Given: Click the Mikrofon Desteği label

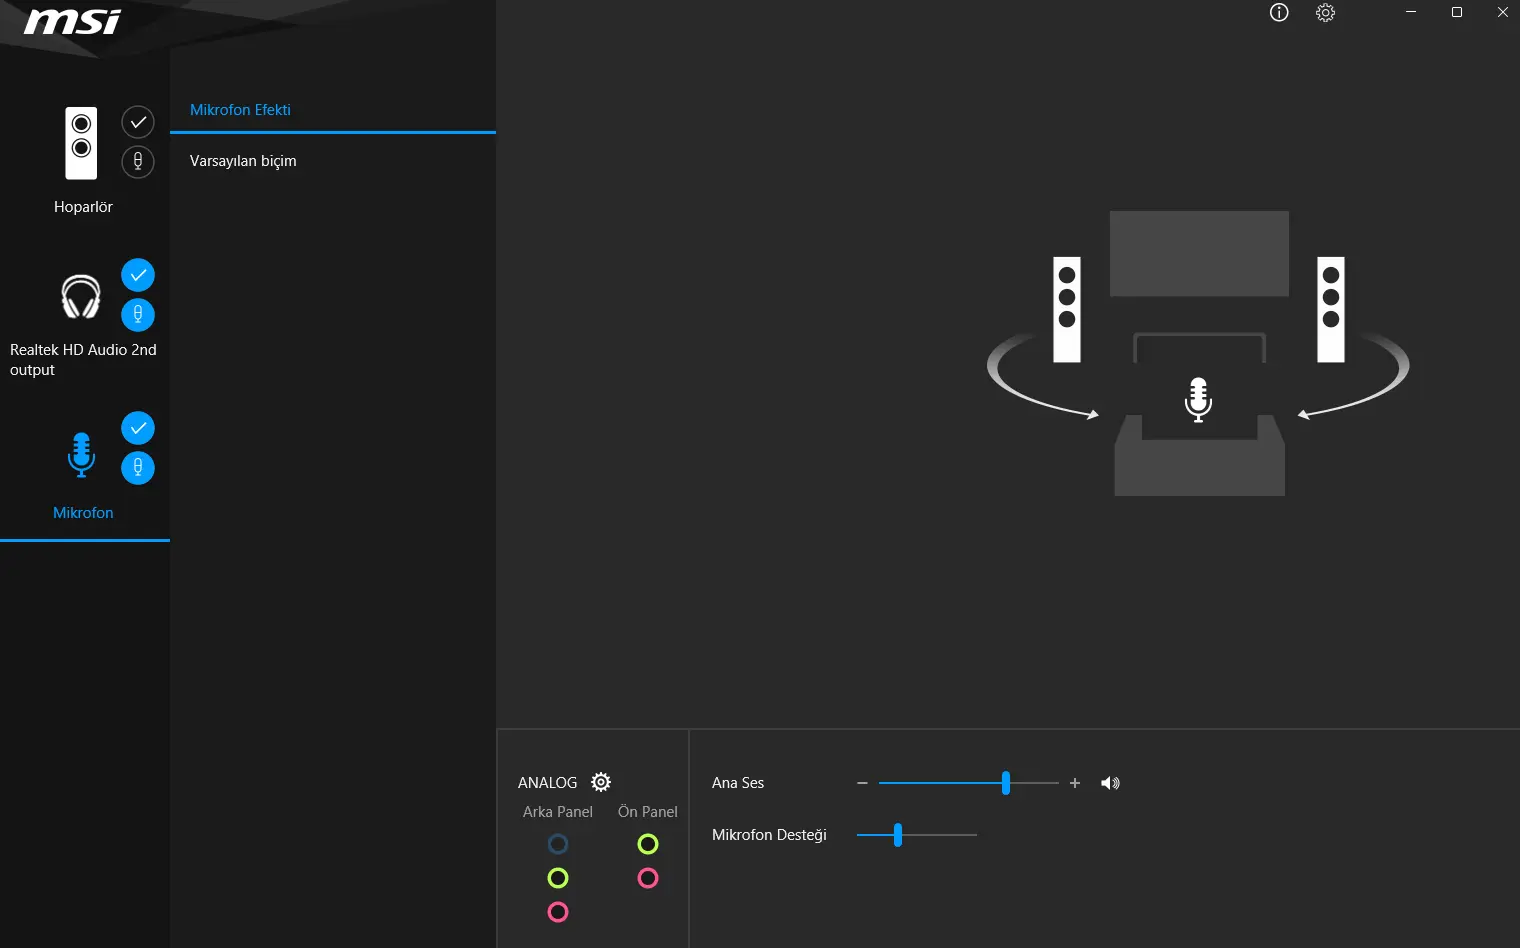Looking at the screenshot, I should (x=769, y=835).
